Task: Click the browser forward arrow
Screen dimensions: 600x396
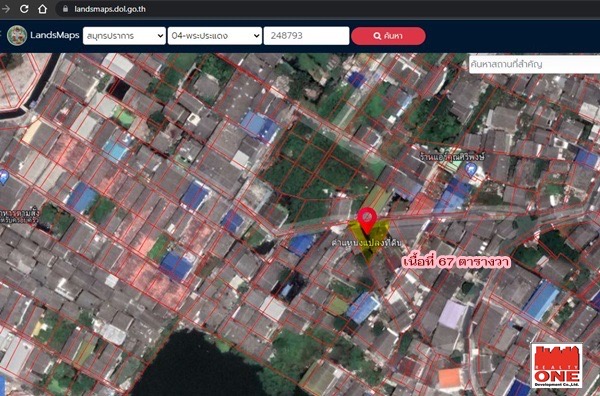Action: click(5, 9)
